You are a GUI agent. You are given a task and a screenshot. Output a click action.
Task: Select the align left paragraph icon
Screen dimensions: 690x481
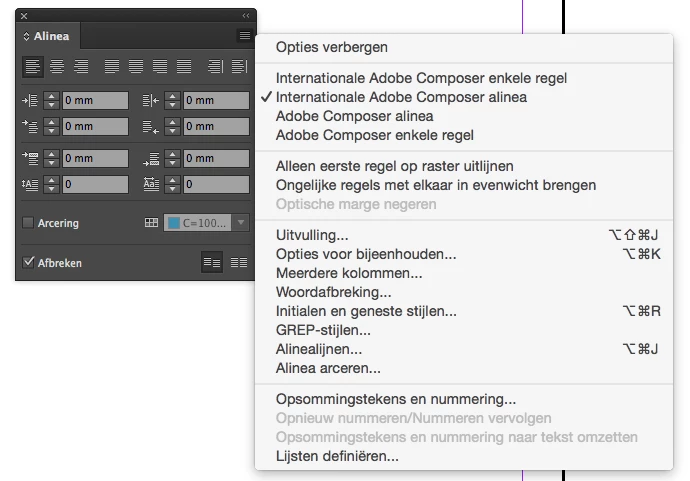tap(33, 67)
